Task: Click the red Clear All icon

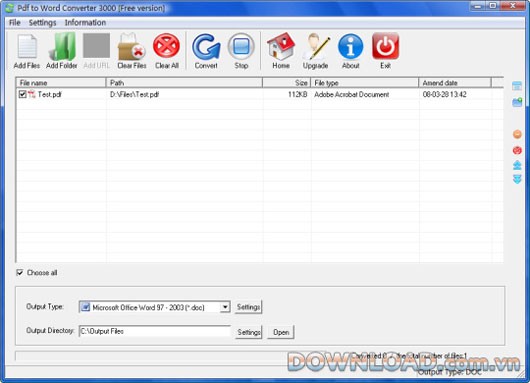Action: tap(167, 51)
